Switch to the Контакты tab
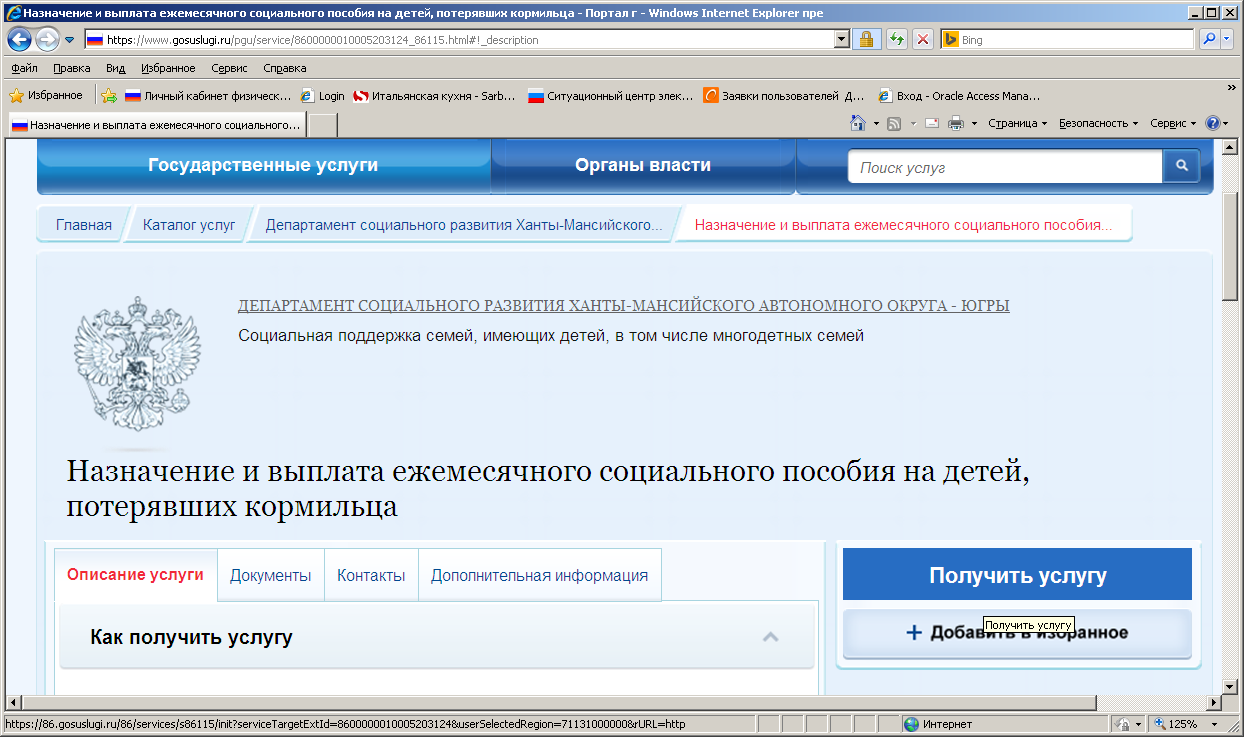This screenshot has height=737, width=1244. (x=371, y=576)
